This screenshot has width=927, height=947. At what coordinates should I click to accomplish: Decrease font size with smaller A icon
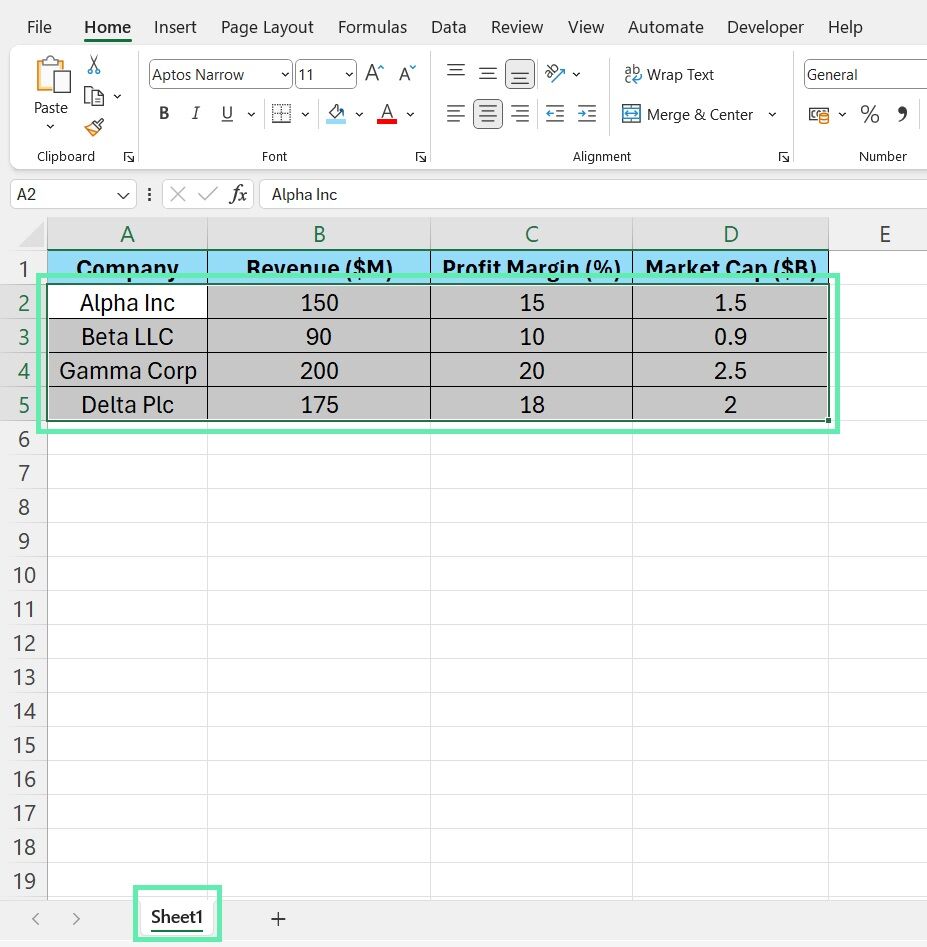pyautogui.click(x=408, y=74)
